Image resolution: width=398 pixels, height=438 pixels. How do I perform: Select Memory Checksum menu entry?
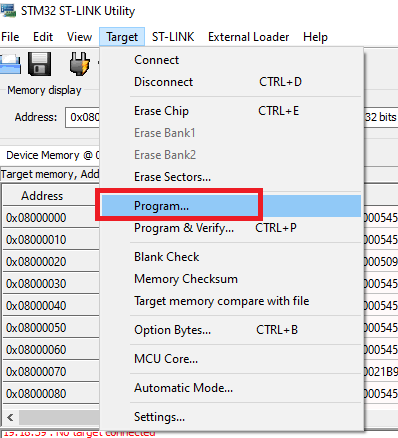[231, 279]
